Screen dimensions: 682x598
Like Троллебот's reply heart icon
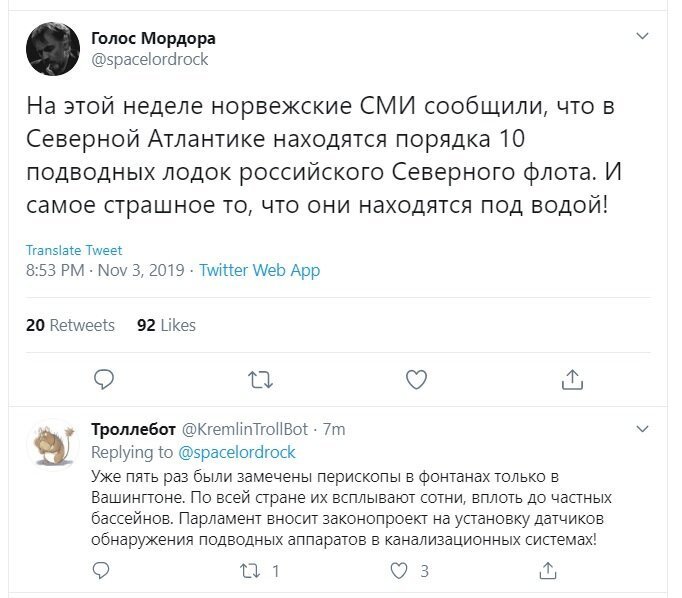[x=399, y=571]
